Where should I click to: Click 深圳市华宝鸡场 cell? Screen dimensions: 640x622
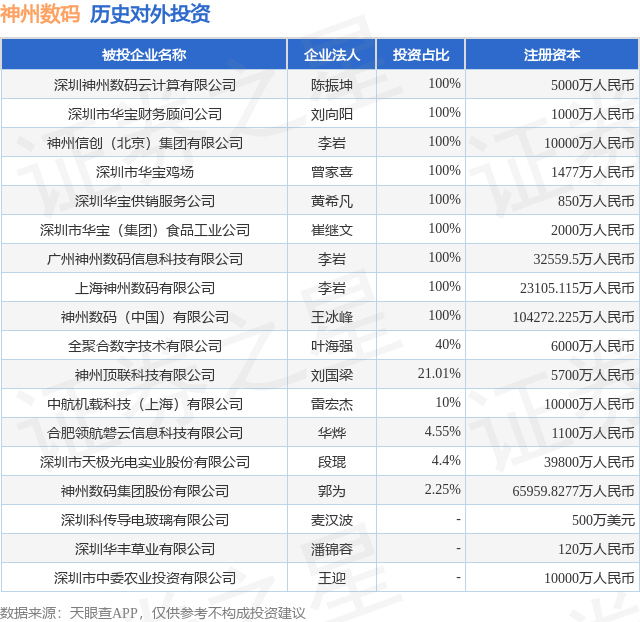[x=145, y=172]
